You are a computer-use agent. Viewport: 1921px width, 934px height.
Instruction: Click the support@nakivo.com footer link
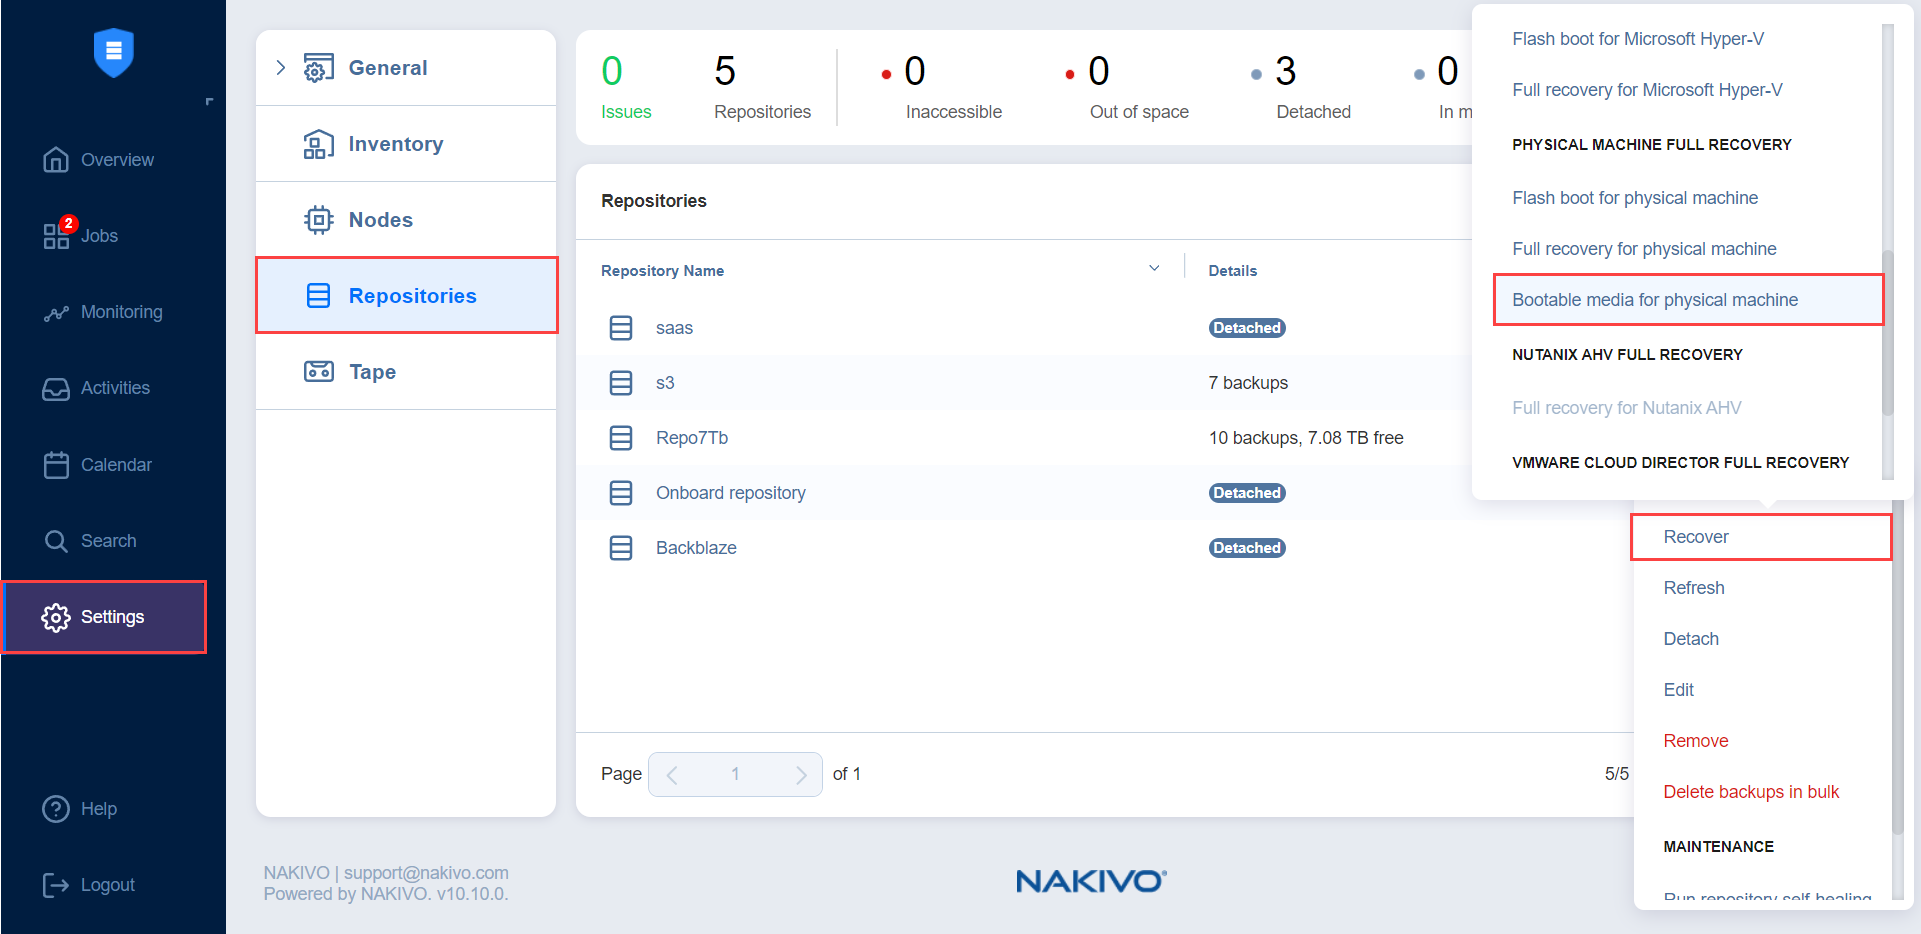pyautogui.click(x=426, y=873)
